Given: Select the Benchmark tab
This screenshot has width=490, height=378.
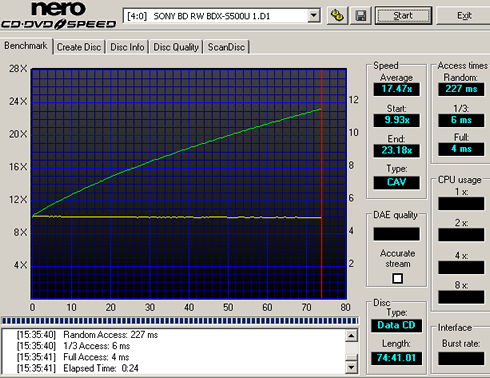Looking at the screenshot, I should [26, 46].
